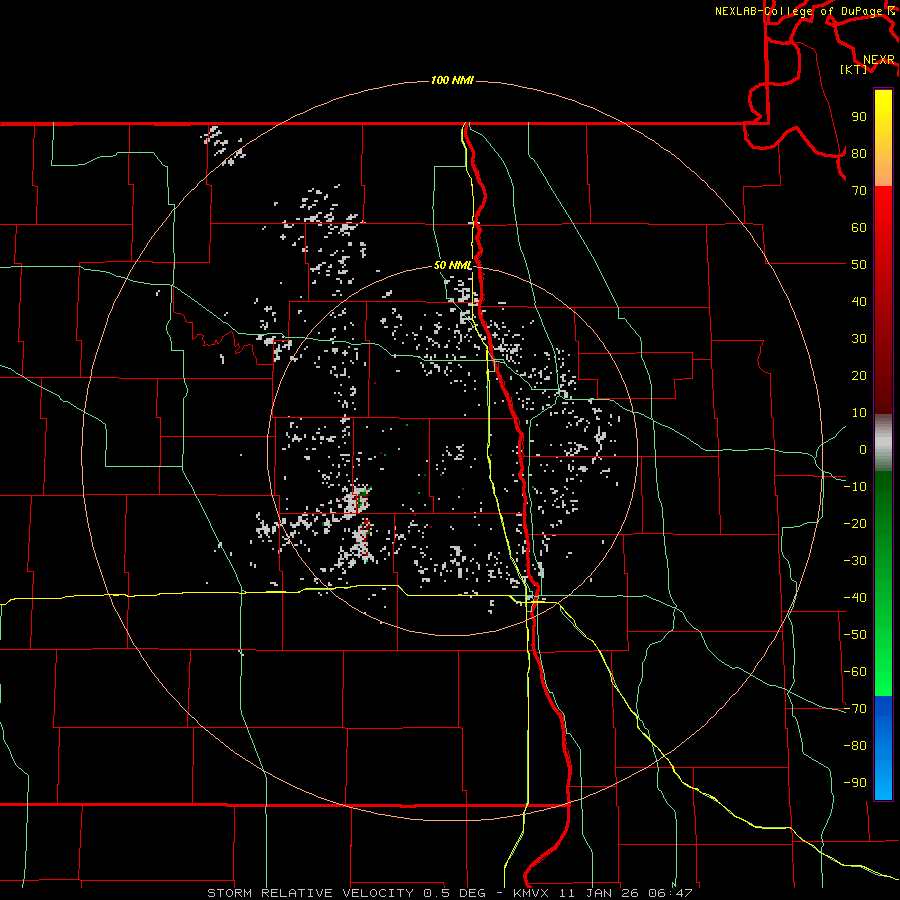
Task: Click the blue bottom segment of color bar
Action: [883, 748]
